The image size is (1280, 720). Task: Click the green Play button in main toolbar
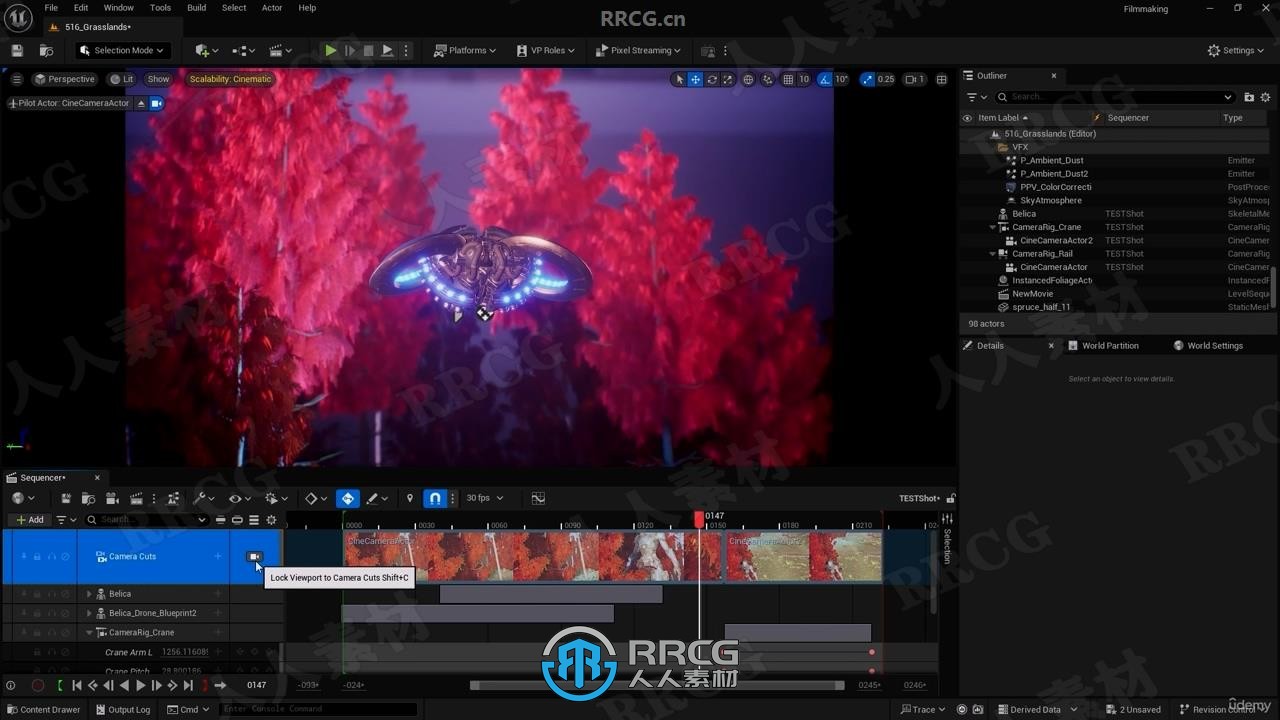[330, 50]
